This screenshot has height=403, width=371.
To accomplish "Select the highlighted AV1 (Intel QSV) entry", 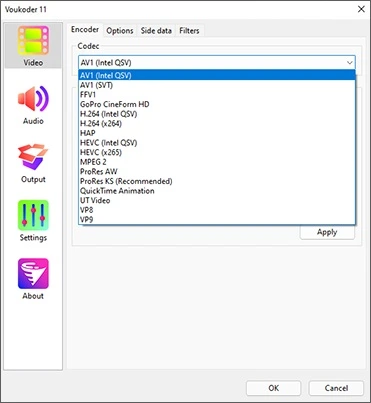I will pos(217,75).
